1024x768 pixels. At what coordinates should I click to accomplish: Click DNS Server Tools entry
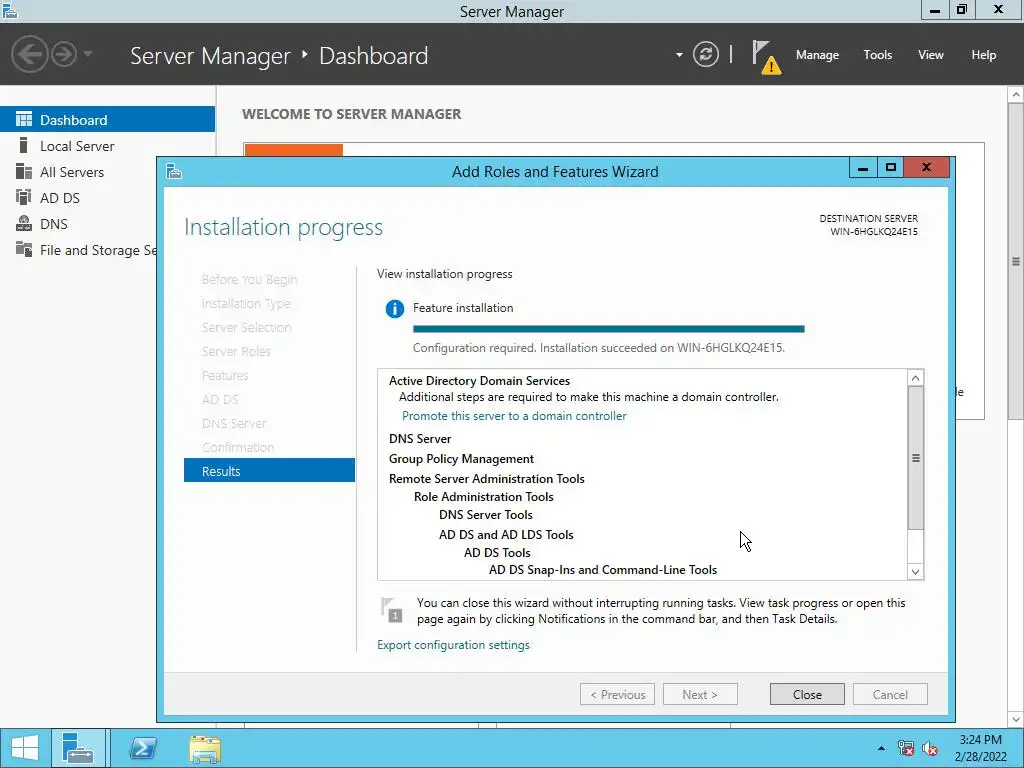pyautogui.click(x=486, y=515)
